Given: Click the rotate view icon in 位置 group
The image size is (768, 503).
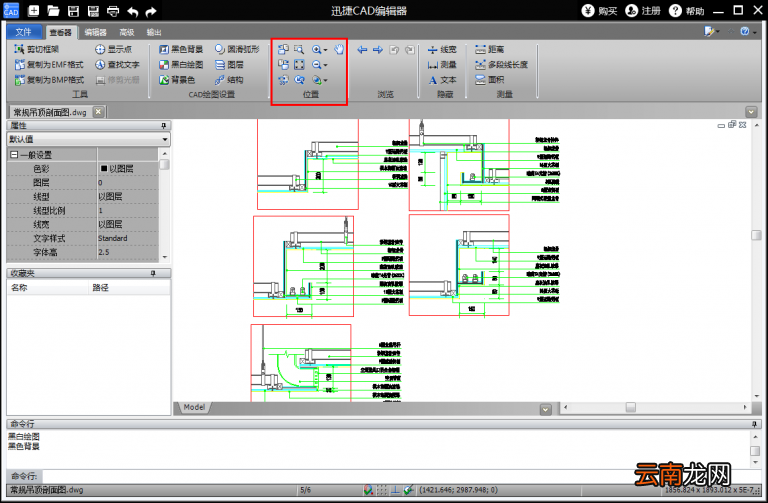Looking at the screenshot, I should pos(283,80).
